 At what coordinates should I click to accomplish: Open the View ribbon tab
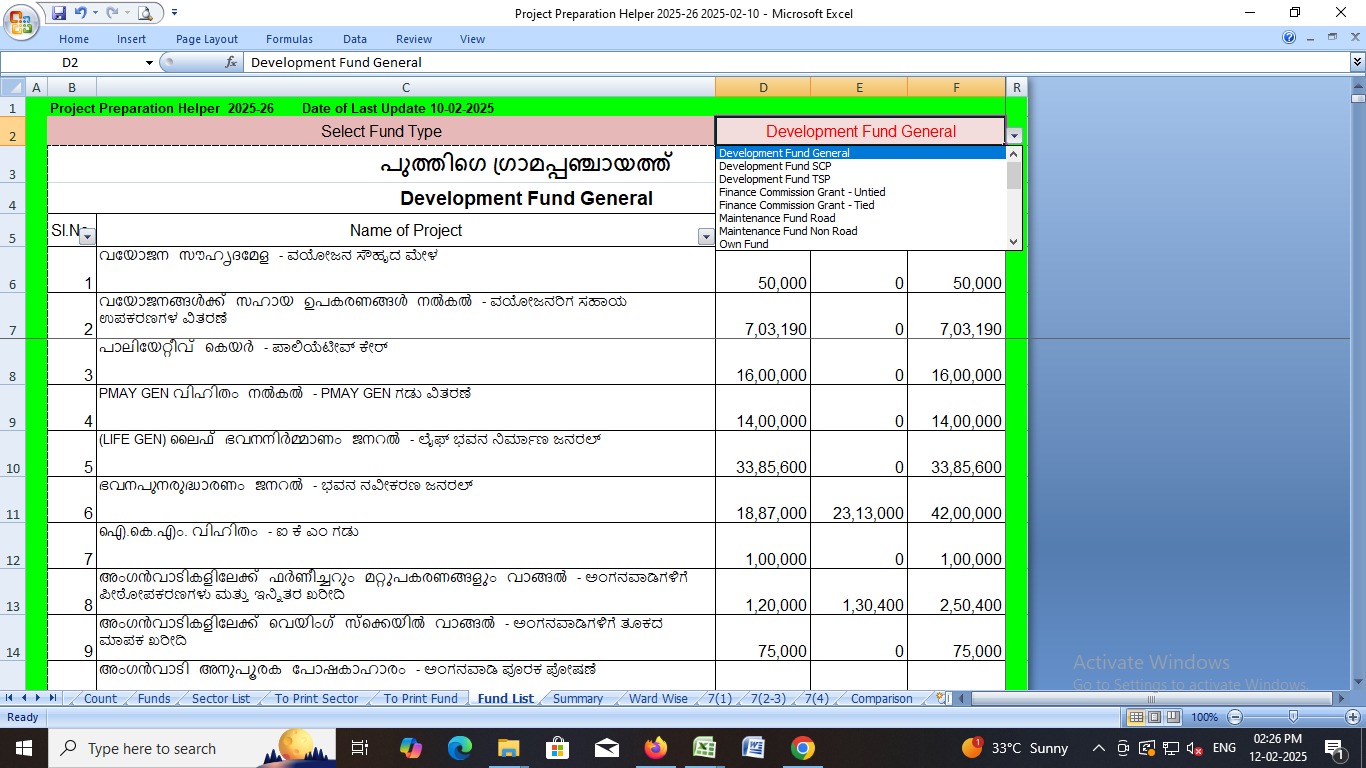pyautogui.click(x=472, y=39)
